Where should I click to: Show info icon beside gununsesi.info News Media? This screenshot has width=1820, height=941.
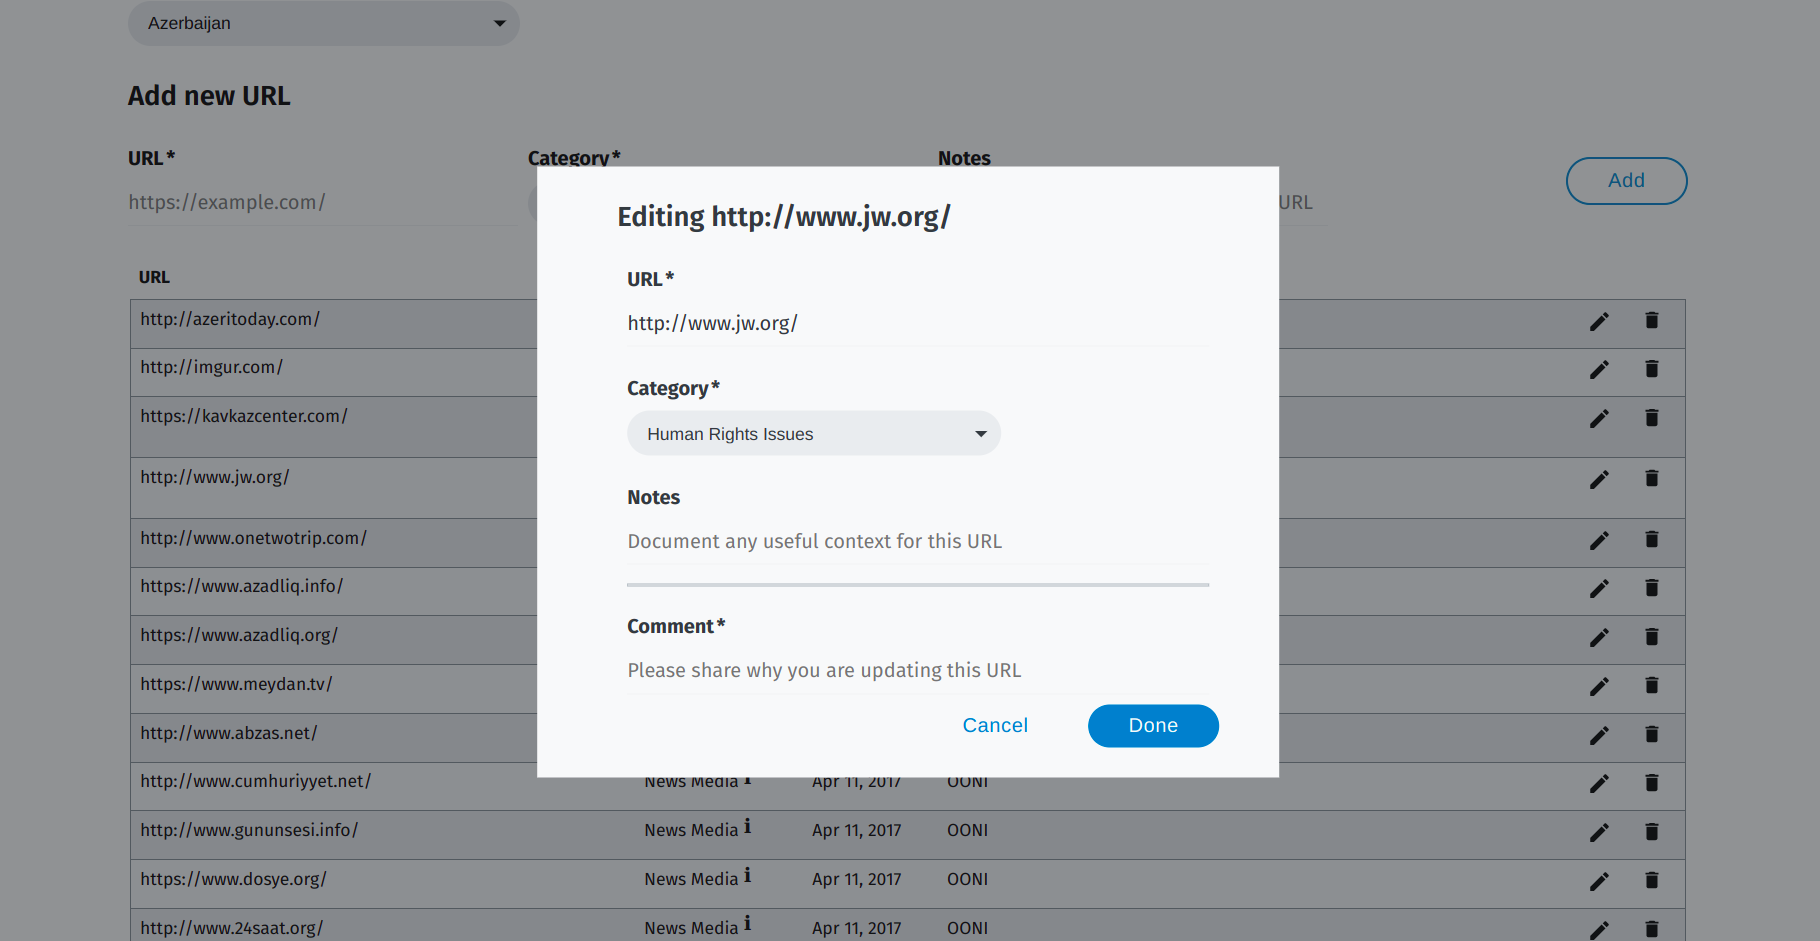pyautogui.click(x=747, y=827)
